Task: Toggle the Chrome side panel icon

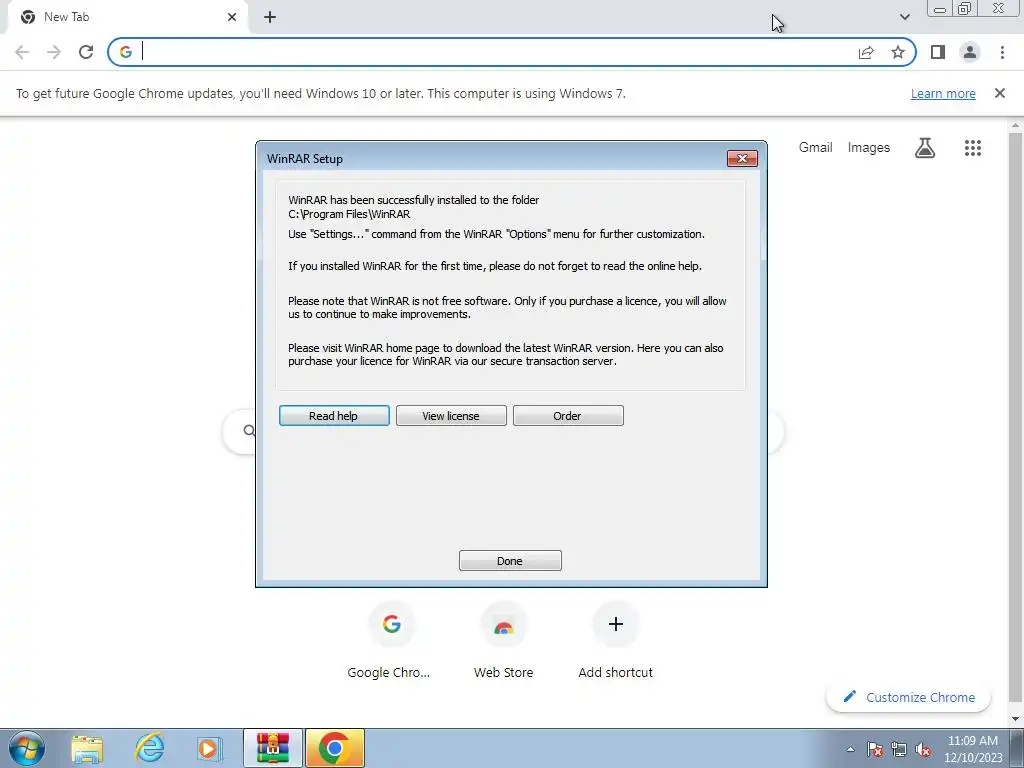Action: (x=938, y=52)
